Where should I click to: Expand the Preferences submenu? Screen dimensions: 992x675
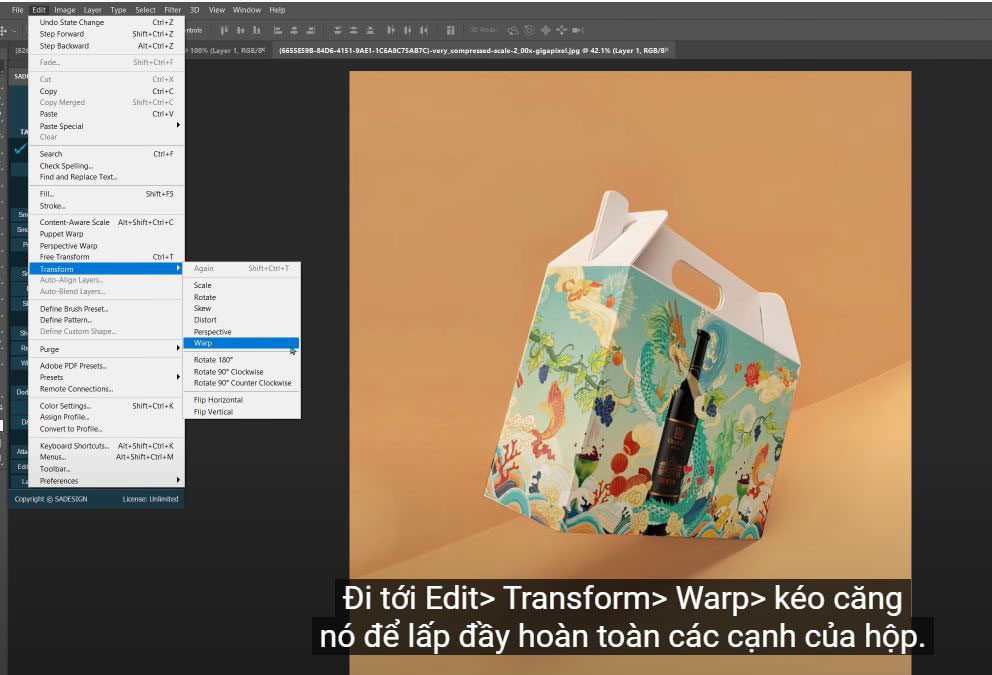pos(106,481)
